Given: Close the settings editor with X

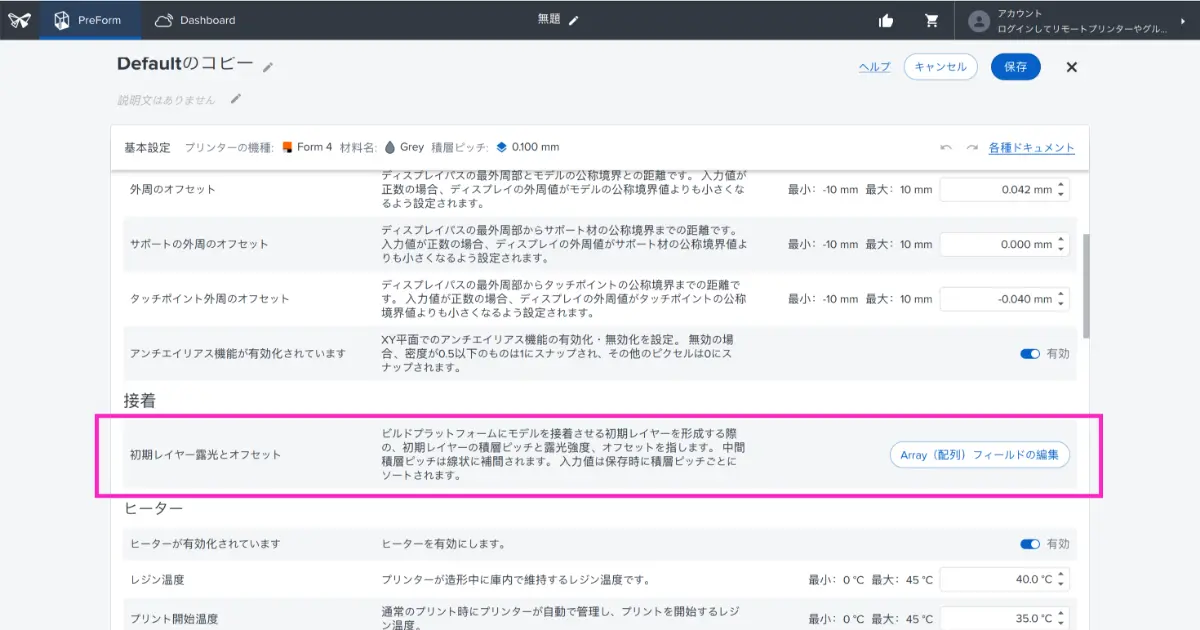Looking at the screenshot, I should tap(1072, 67).
